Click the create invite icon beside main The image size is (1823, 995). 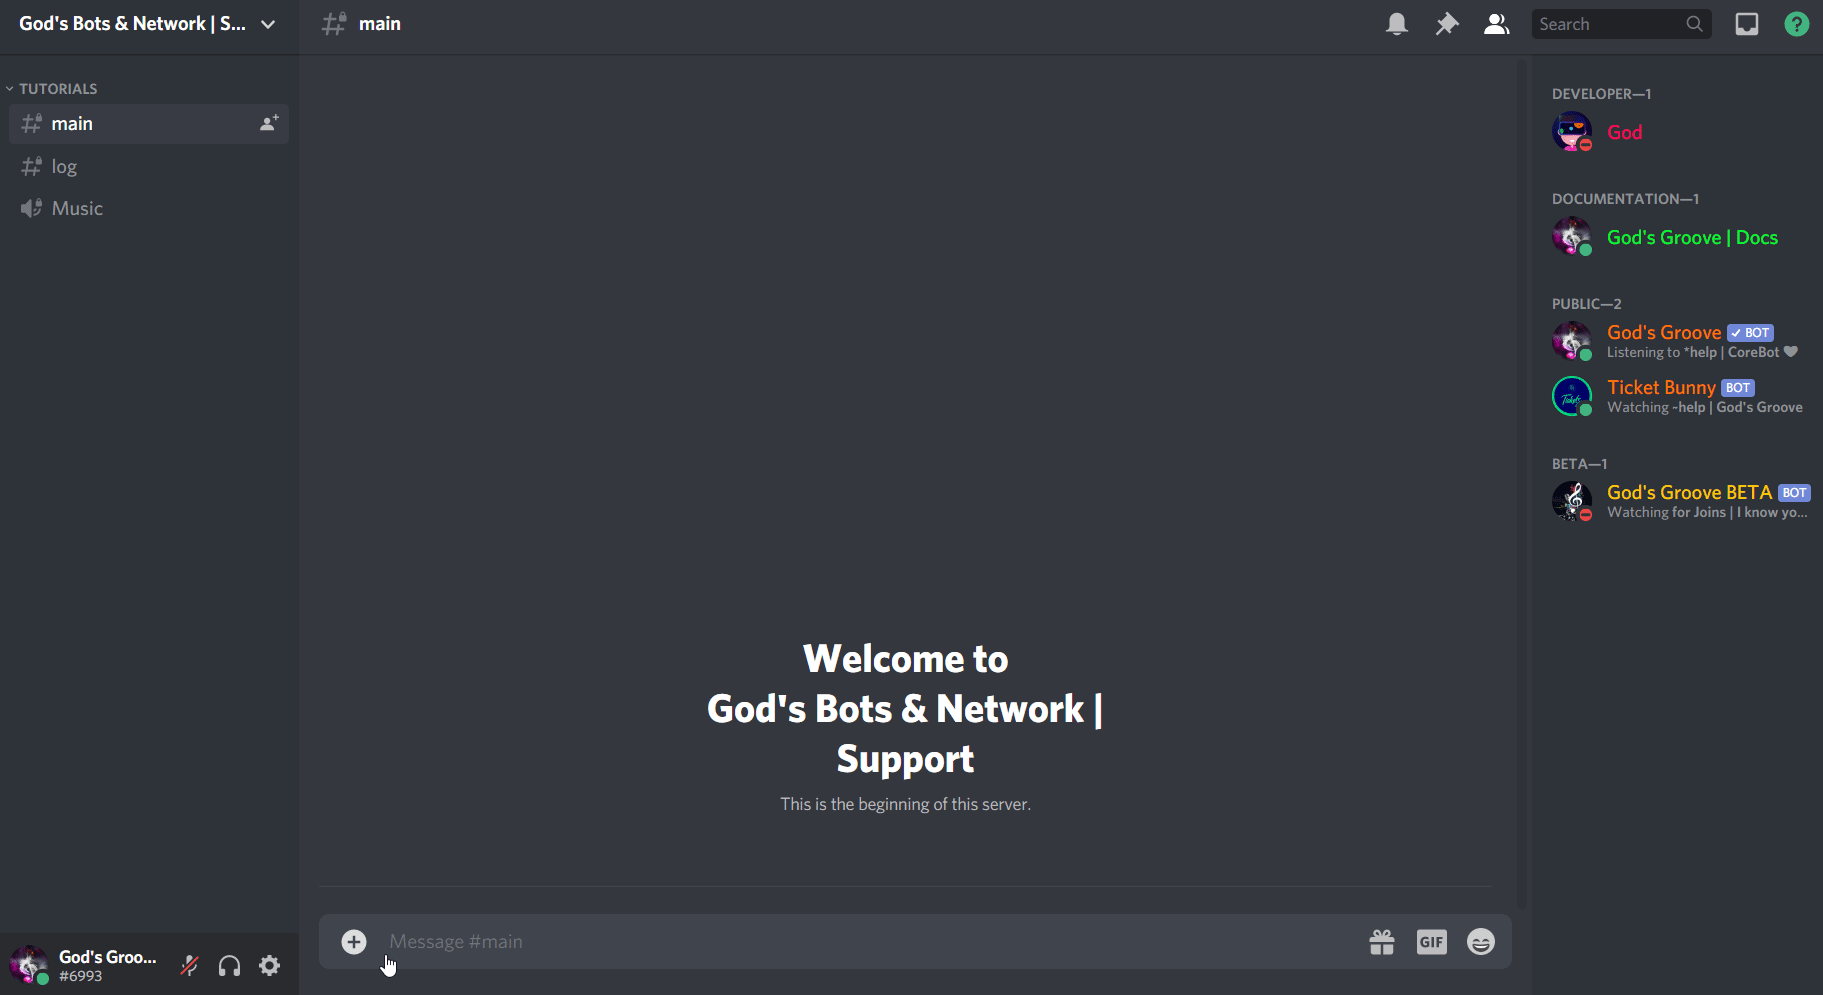click(x=269, y=124)
